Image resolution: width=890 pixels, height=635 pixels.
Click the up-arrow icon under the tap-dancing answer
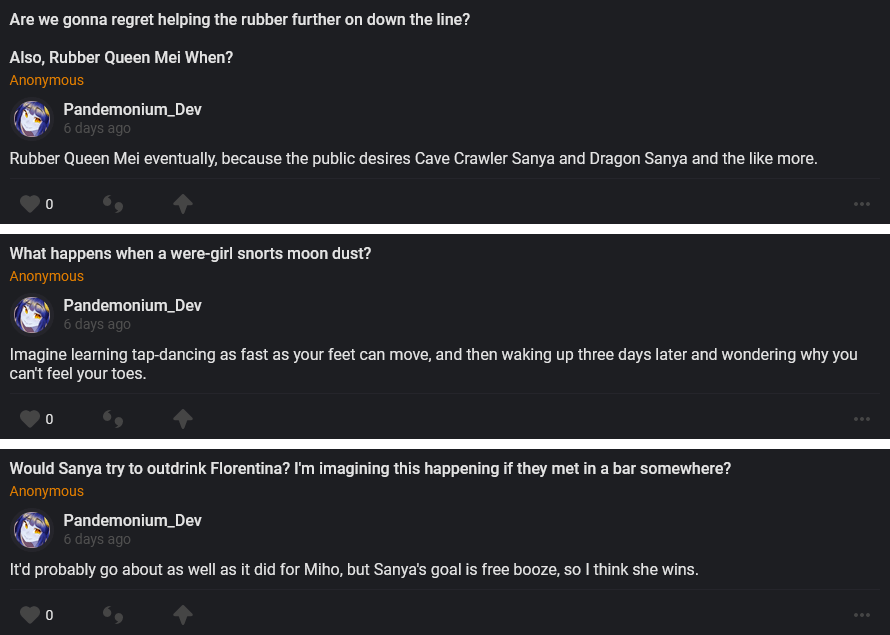click(x=182, y=419)
